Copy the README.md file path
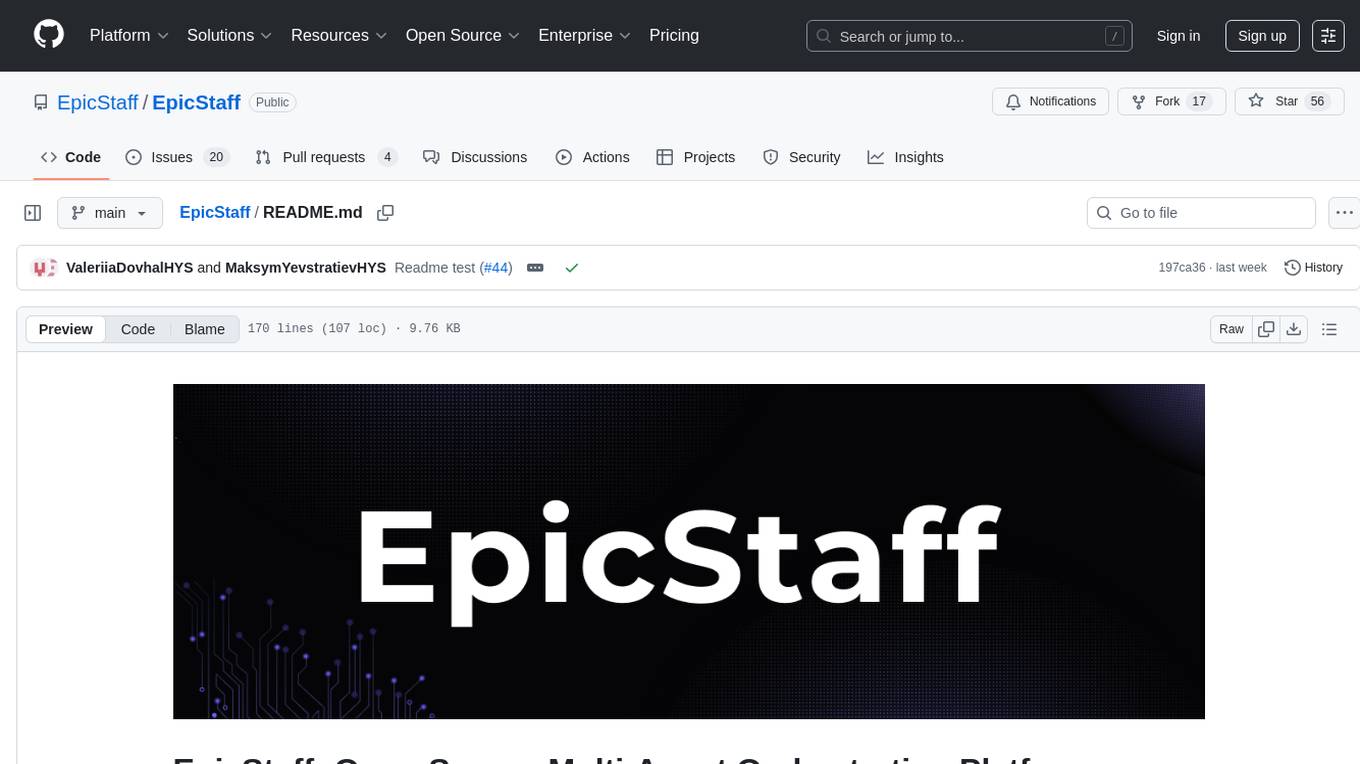Viewport: 1360px width, 764px height. (x=385, y=213)
